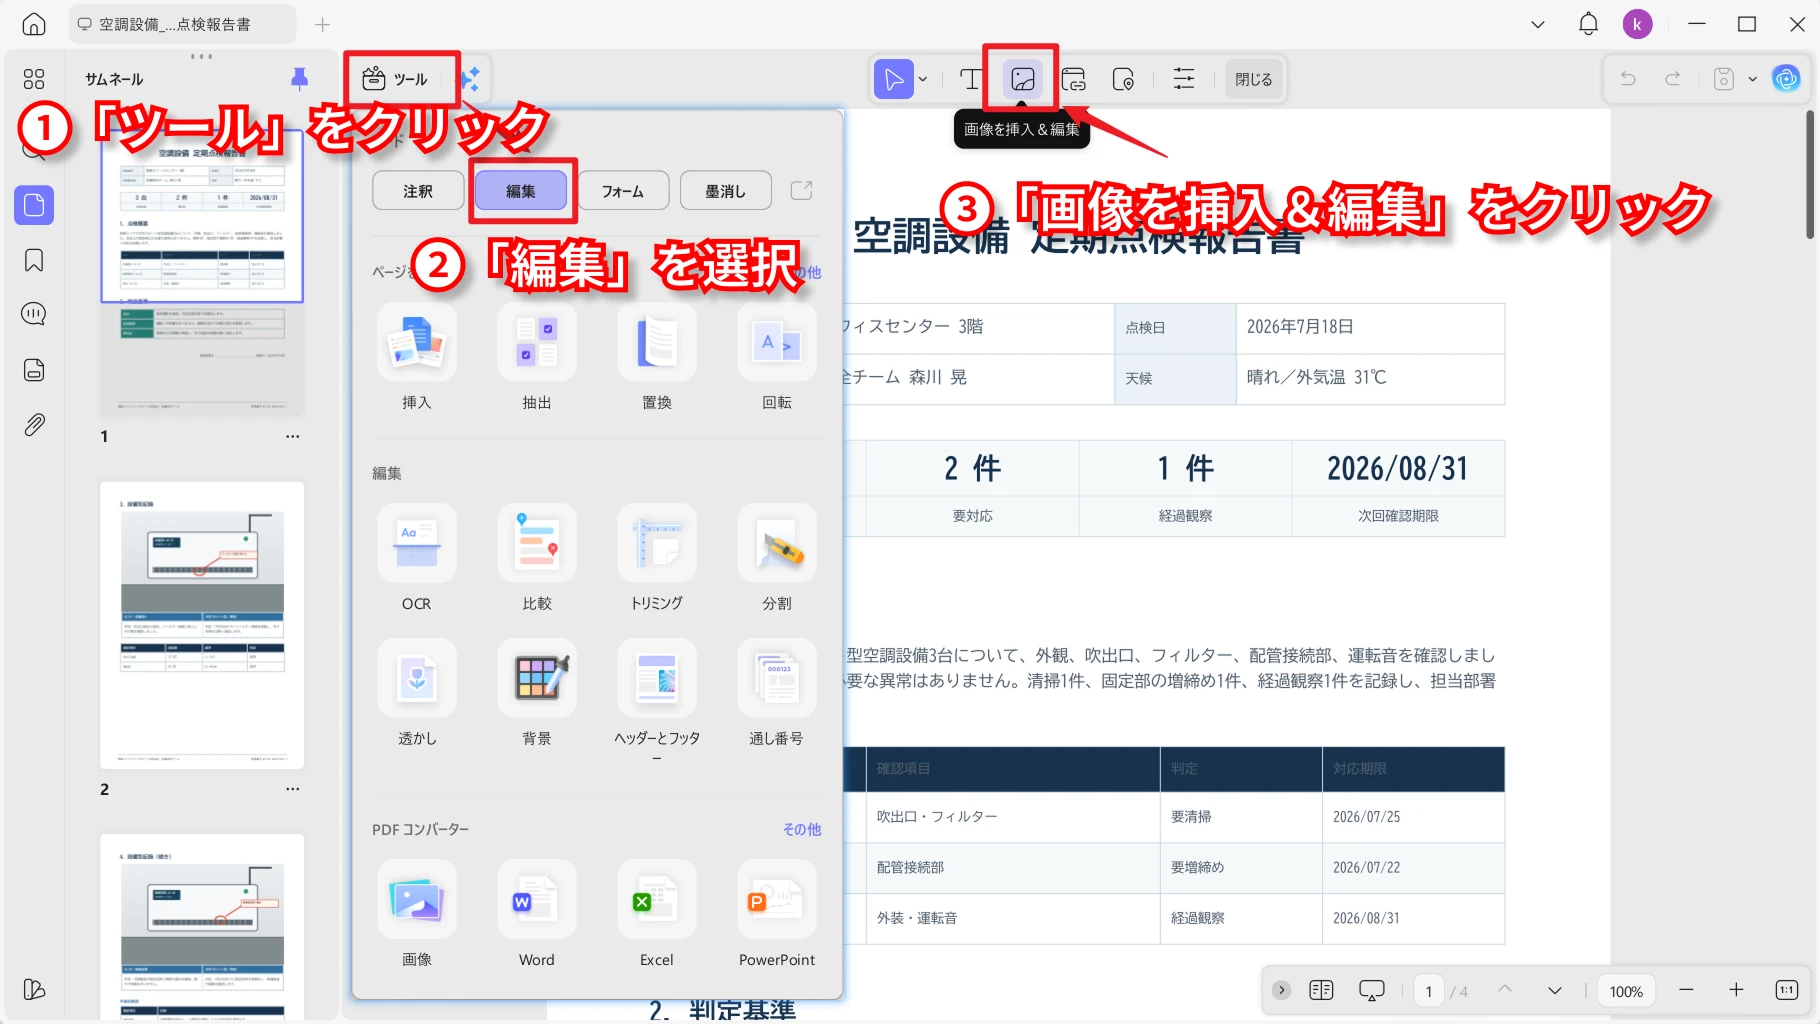Screen dimensions: 1820x1024
Task: Open the thumbnails grid view icon
Action: [34, 79]
